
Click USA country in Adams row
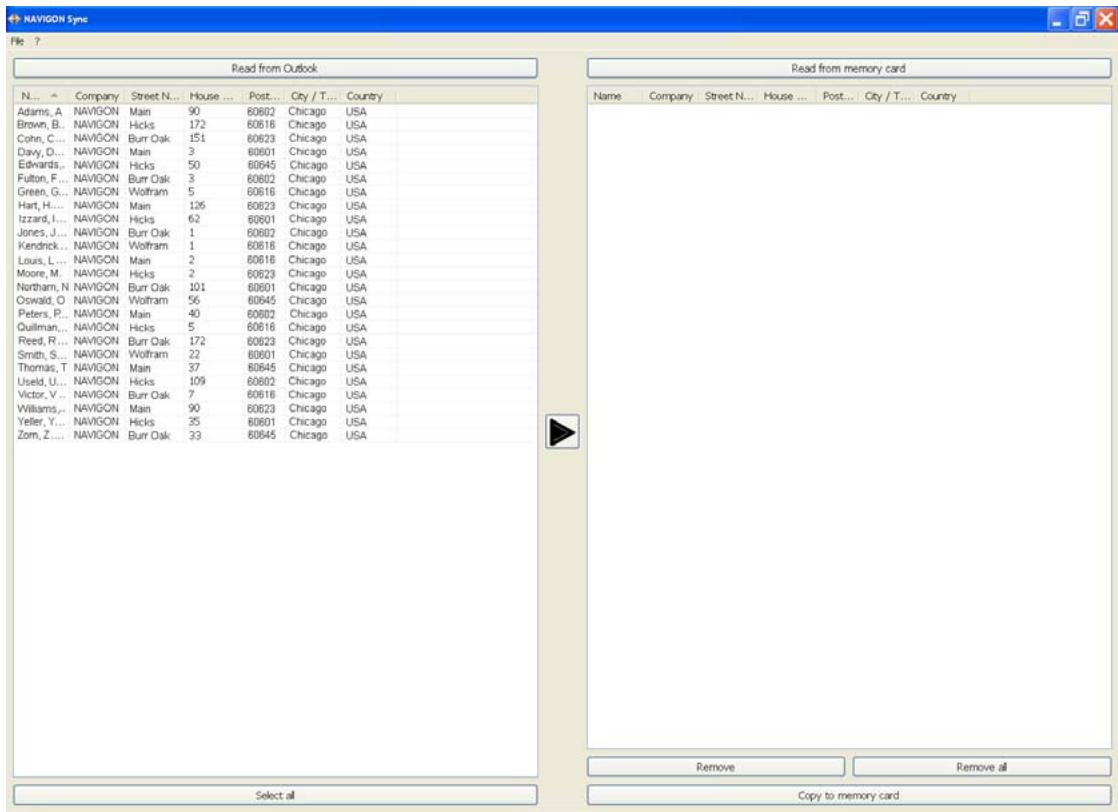pos(356,112)
